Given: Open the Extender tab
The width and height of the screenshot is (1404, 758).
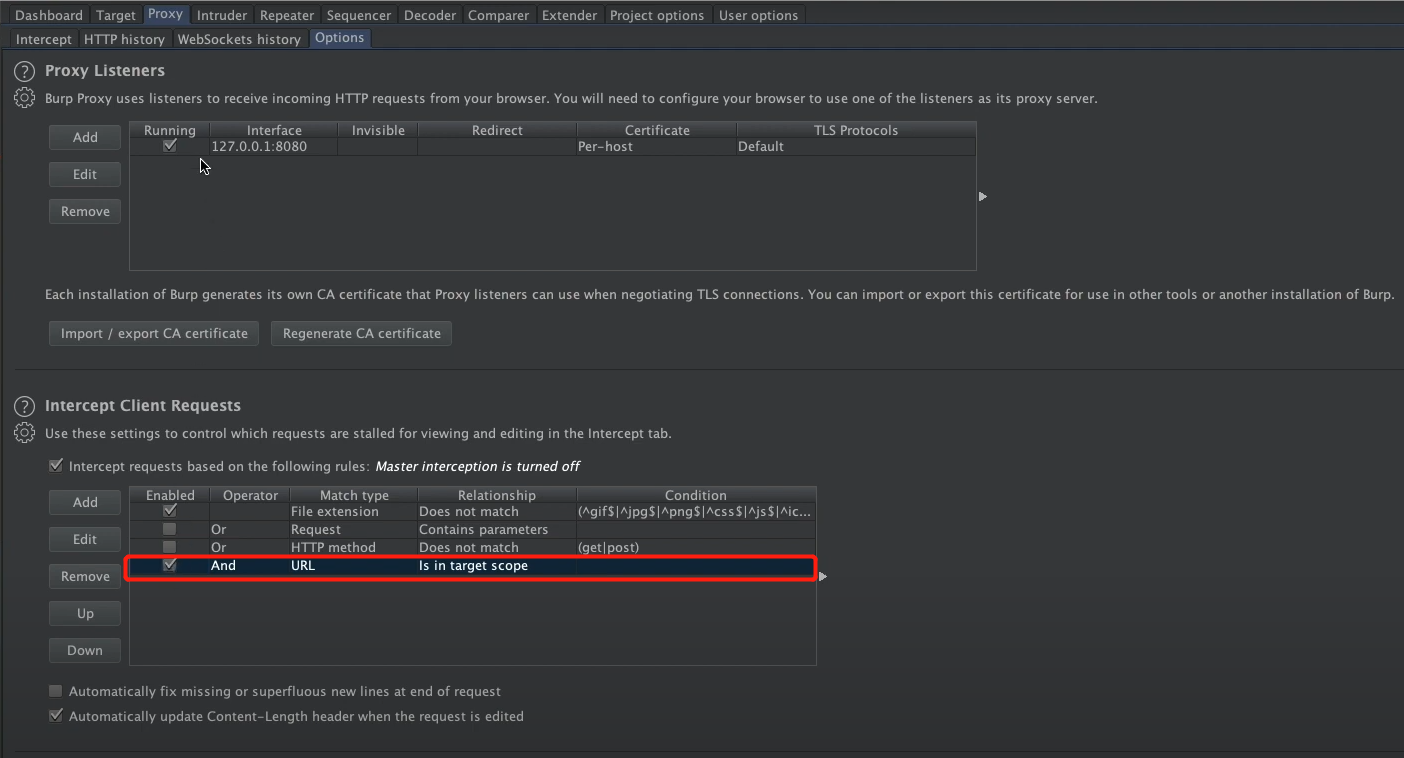Looking at the screenshot, I should 570,15.
